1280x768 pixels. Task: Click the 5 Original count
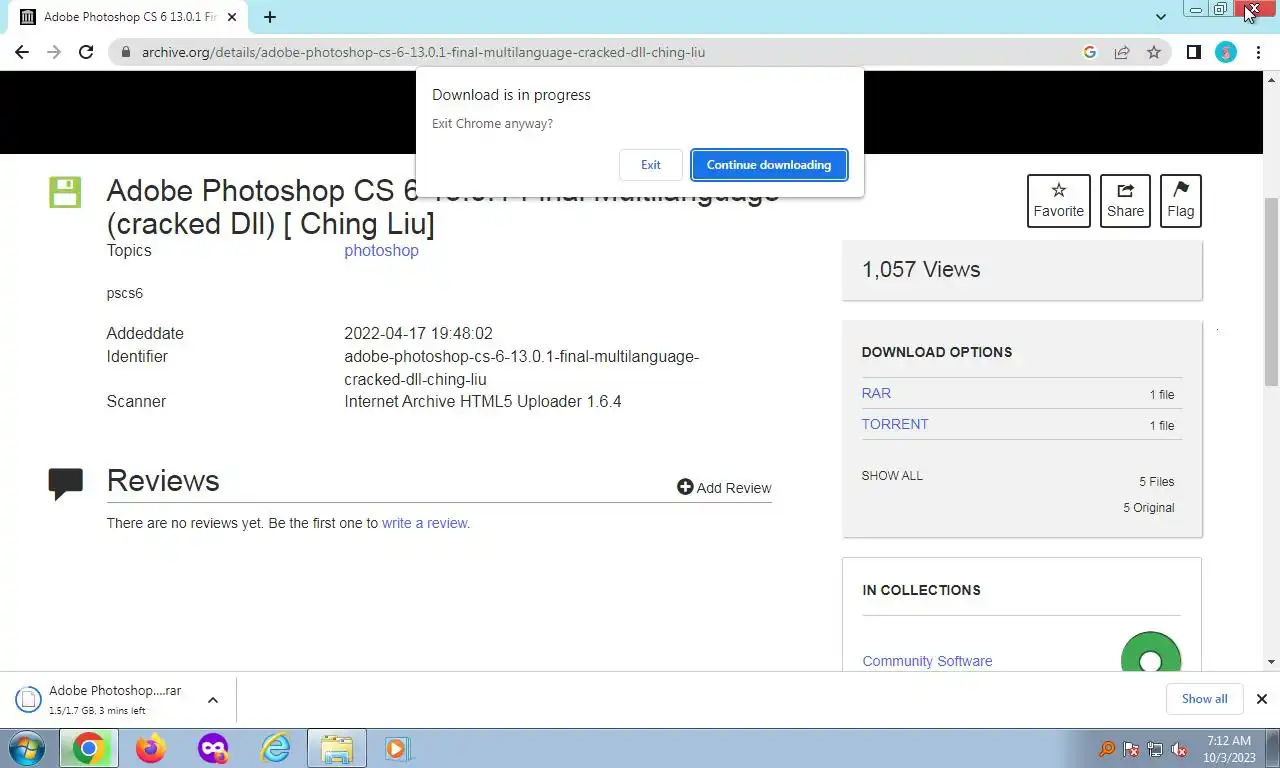1149,508
